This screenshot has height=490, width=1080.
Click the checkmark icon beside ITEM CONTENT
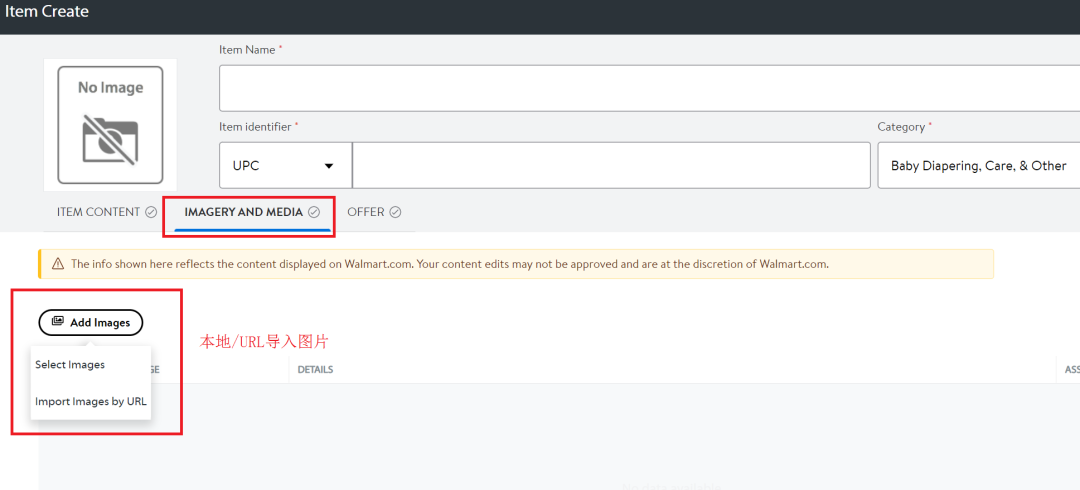151,212
